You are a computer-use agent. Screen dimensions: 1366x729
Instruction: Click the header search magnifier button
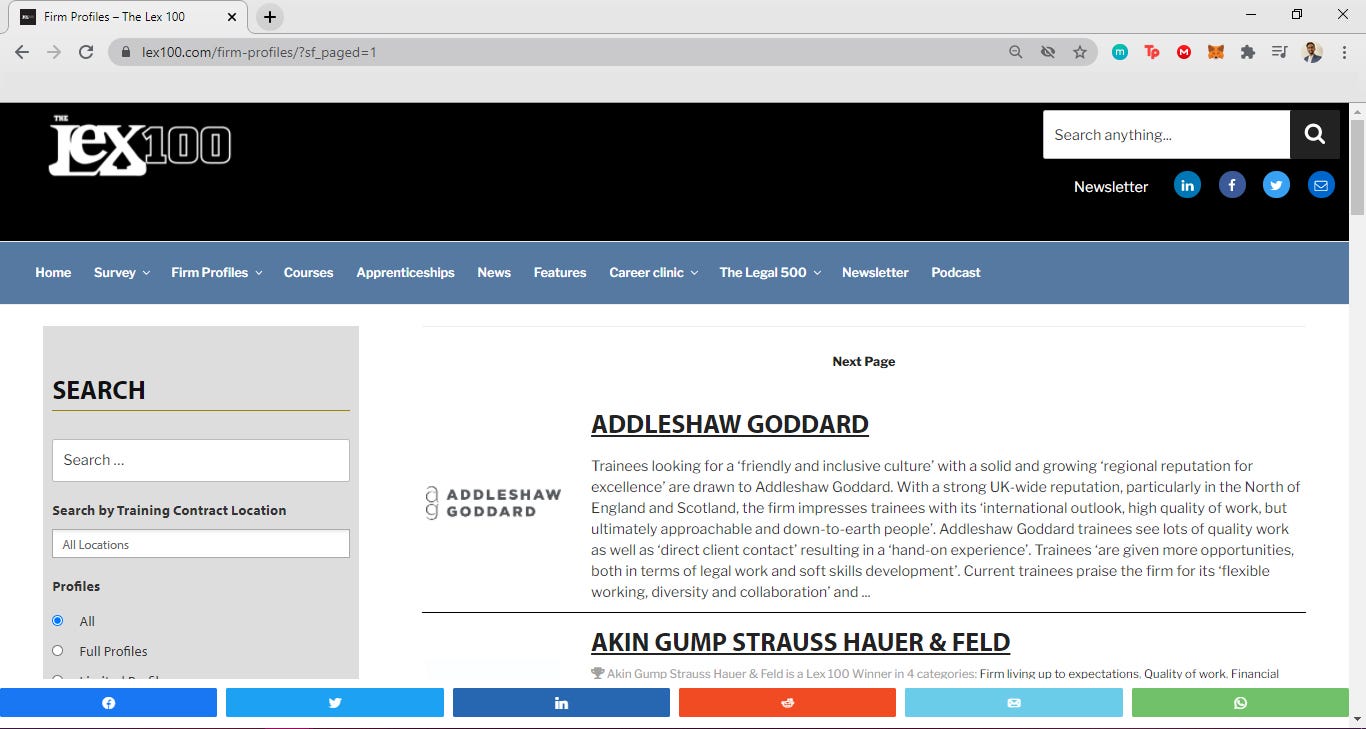pos(1314,134)
